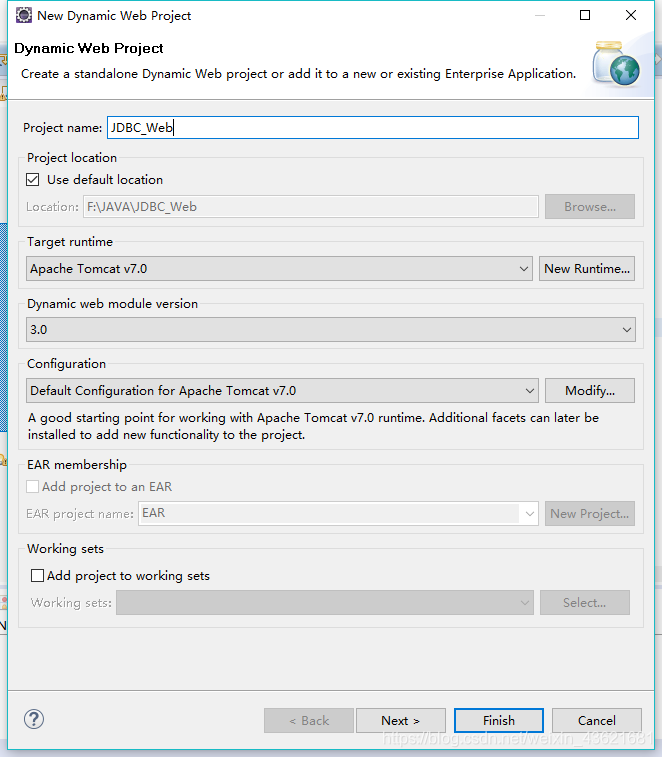Click the EAR membership group label

(x=77, y=464)
